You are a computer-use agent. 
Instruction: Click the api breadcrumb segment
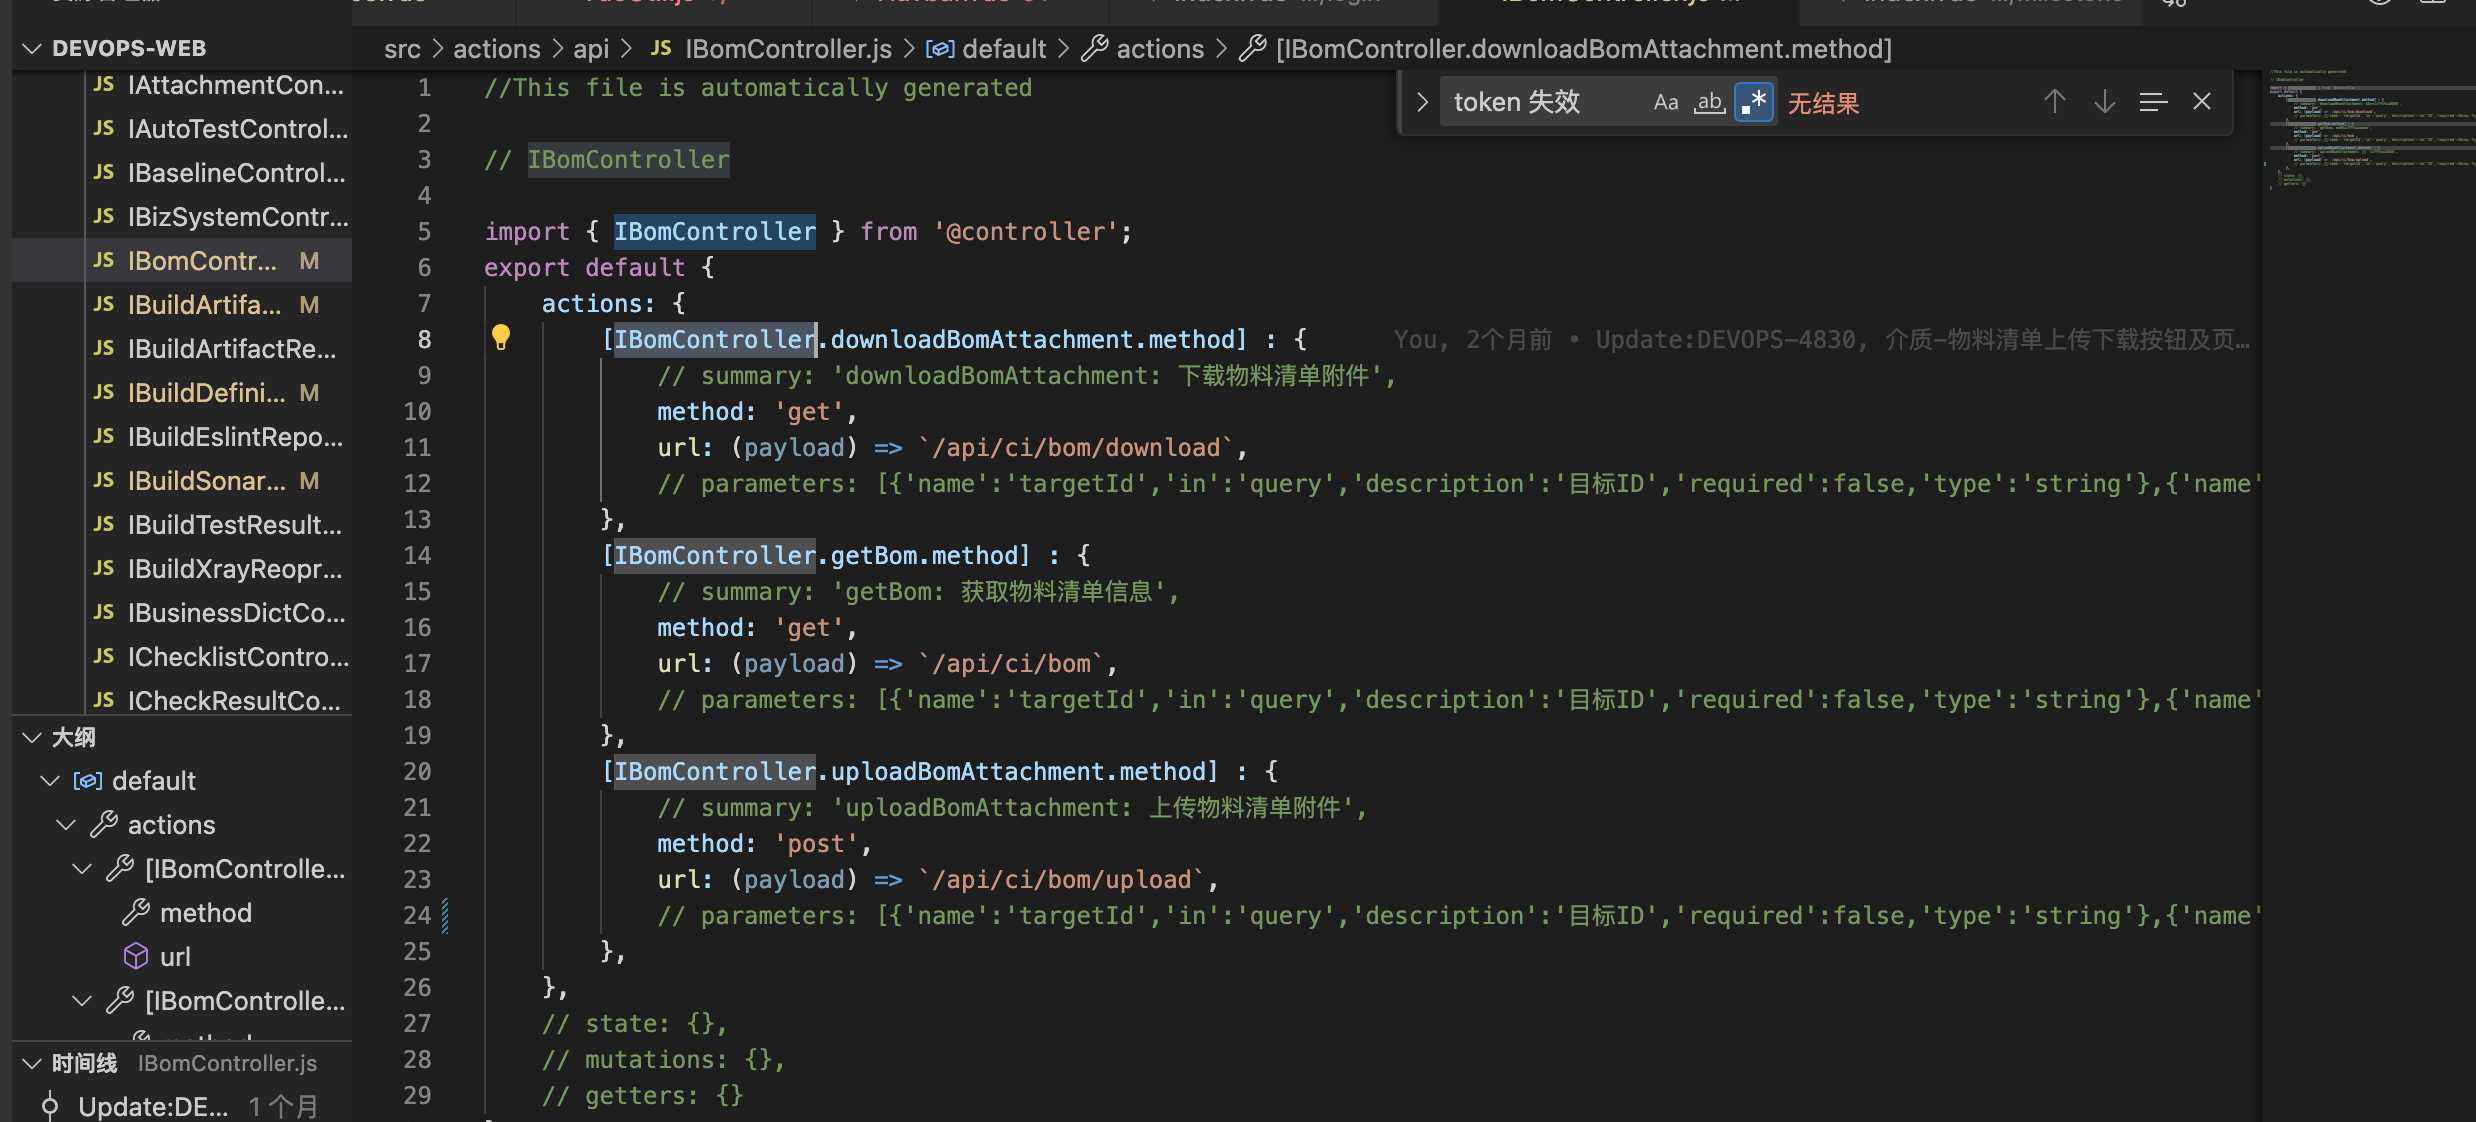pos(590,49)
